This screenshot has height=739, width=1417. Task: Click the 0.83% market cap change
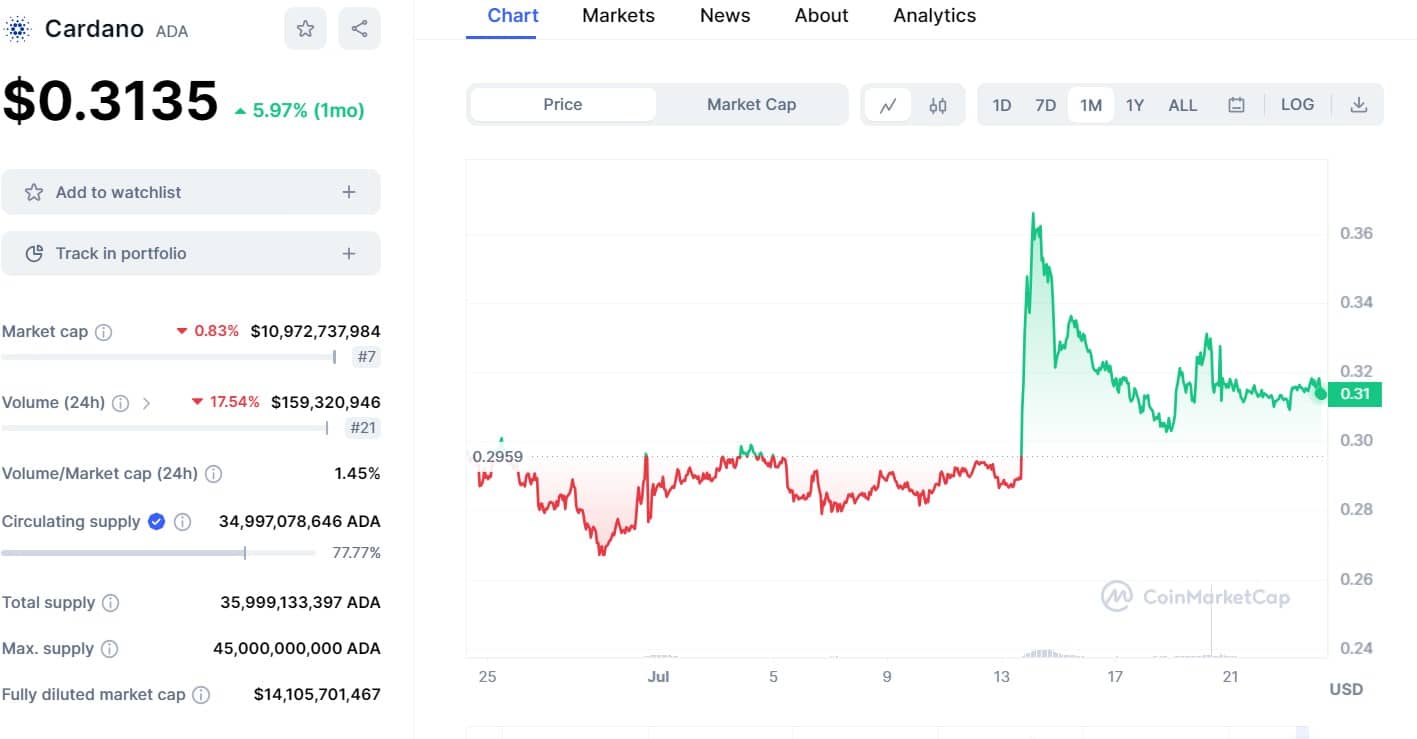[208, 331]
